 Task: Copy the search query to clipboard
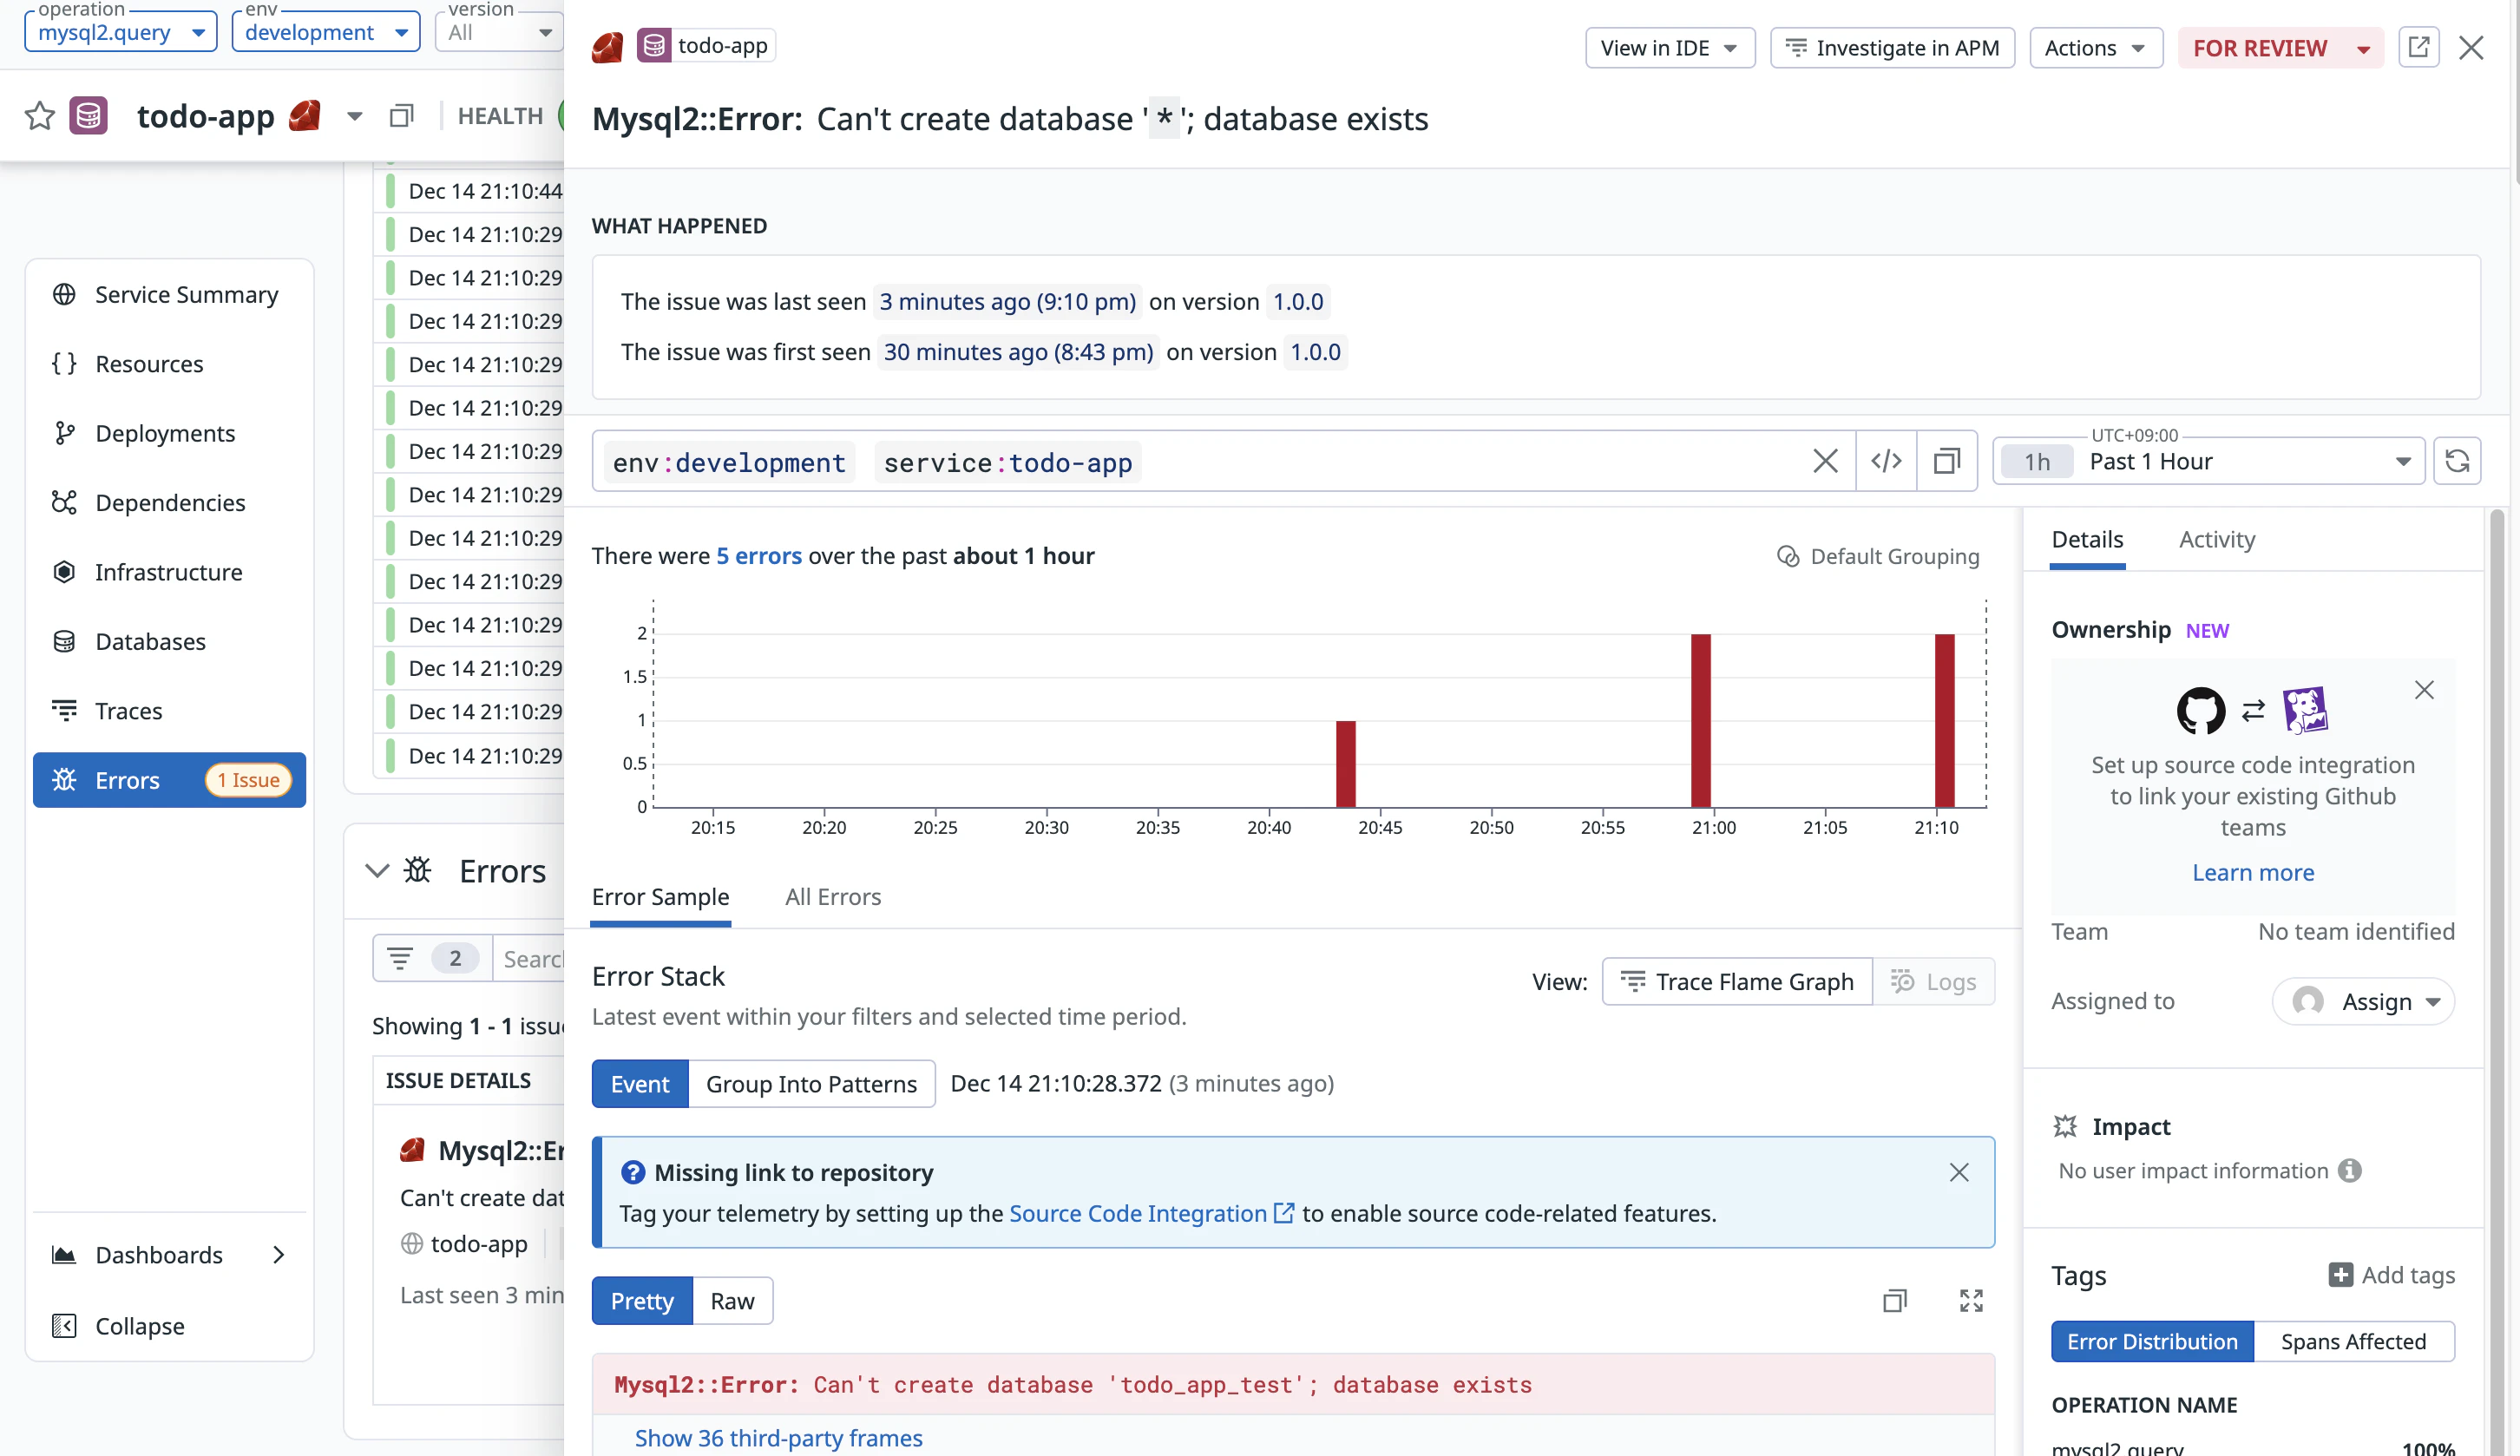(1946, 461)
